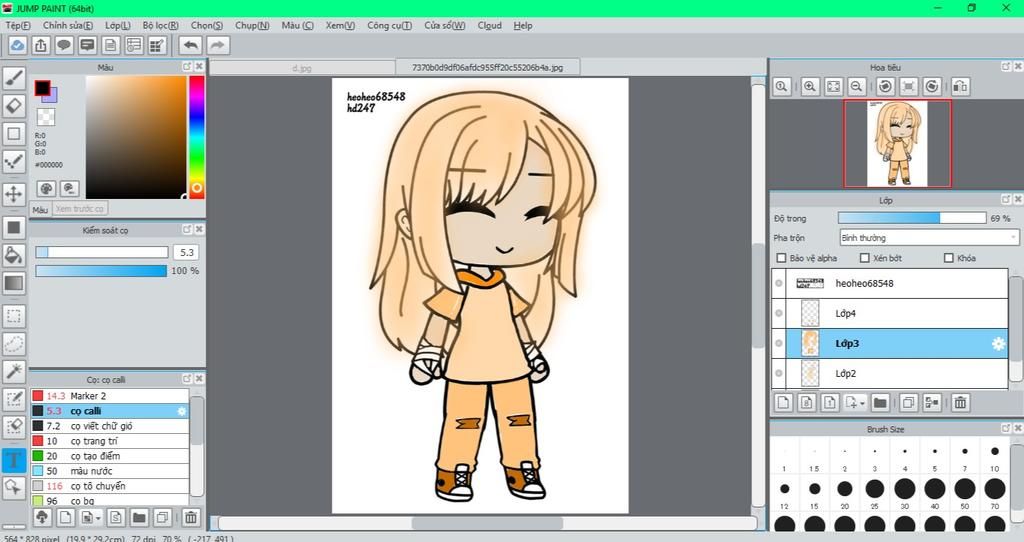The width and height of the screenshot is (1024, 542).
Task: Choose the Move tool
Action: 14,193
